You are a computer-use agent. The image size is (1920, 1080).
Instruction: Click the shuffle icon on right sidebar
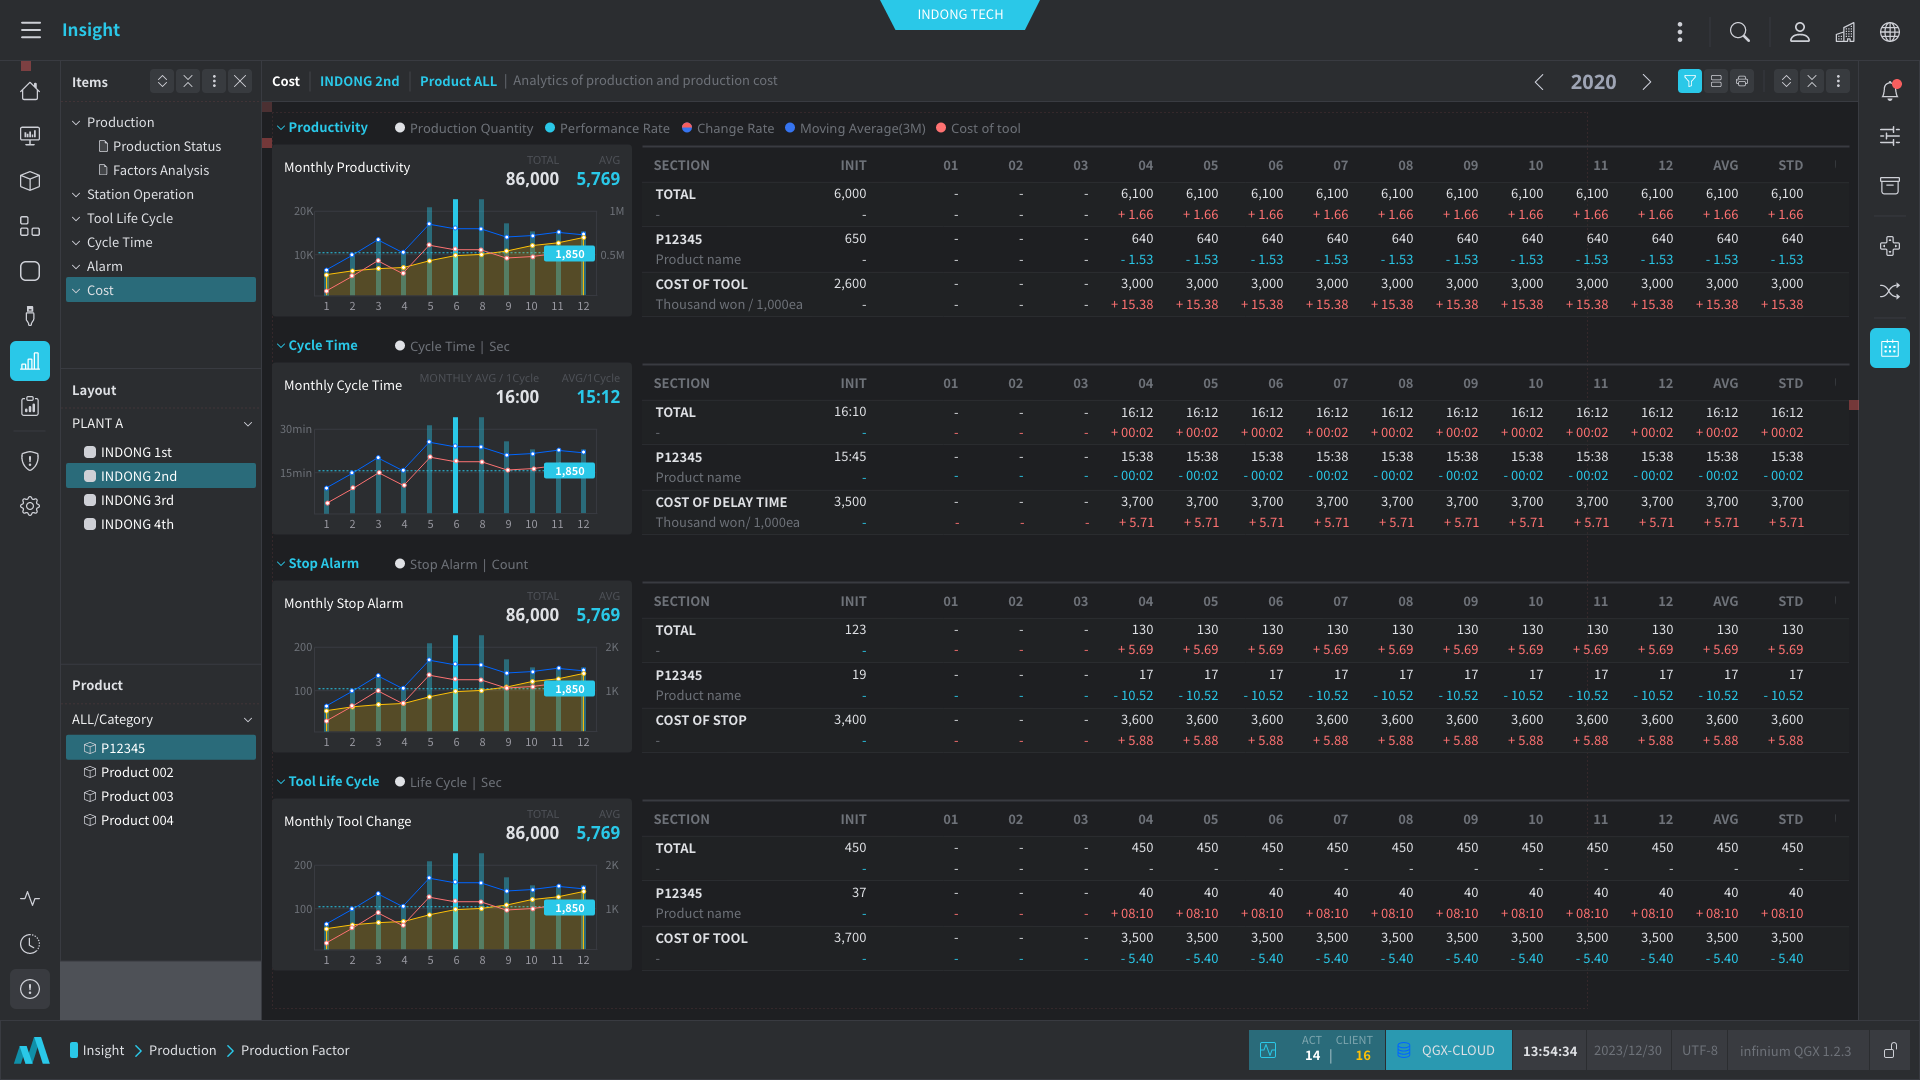pos(1889,291)
